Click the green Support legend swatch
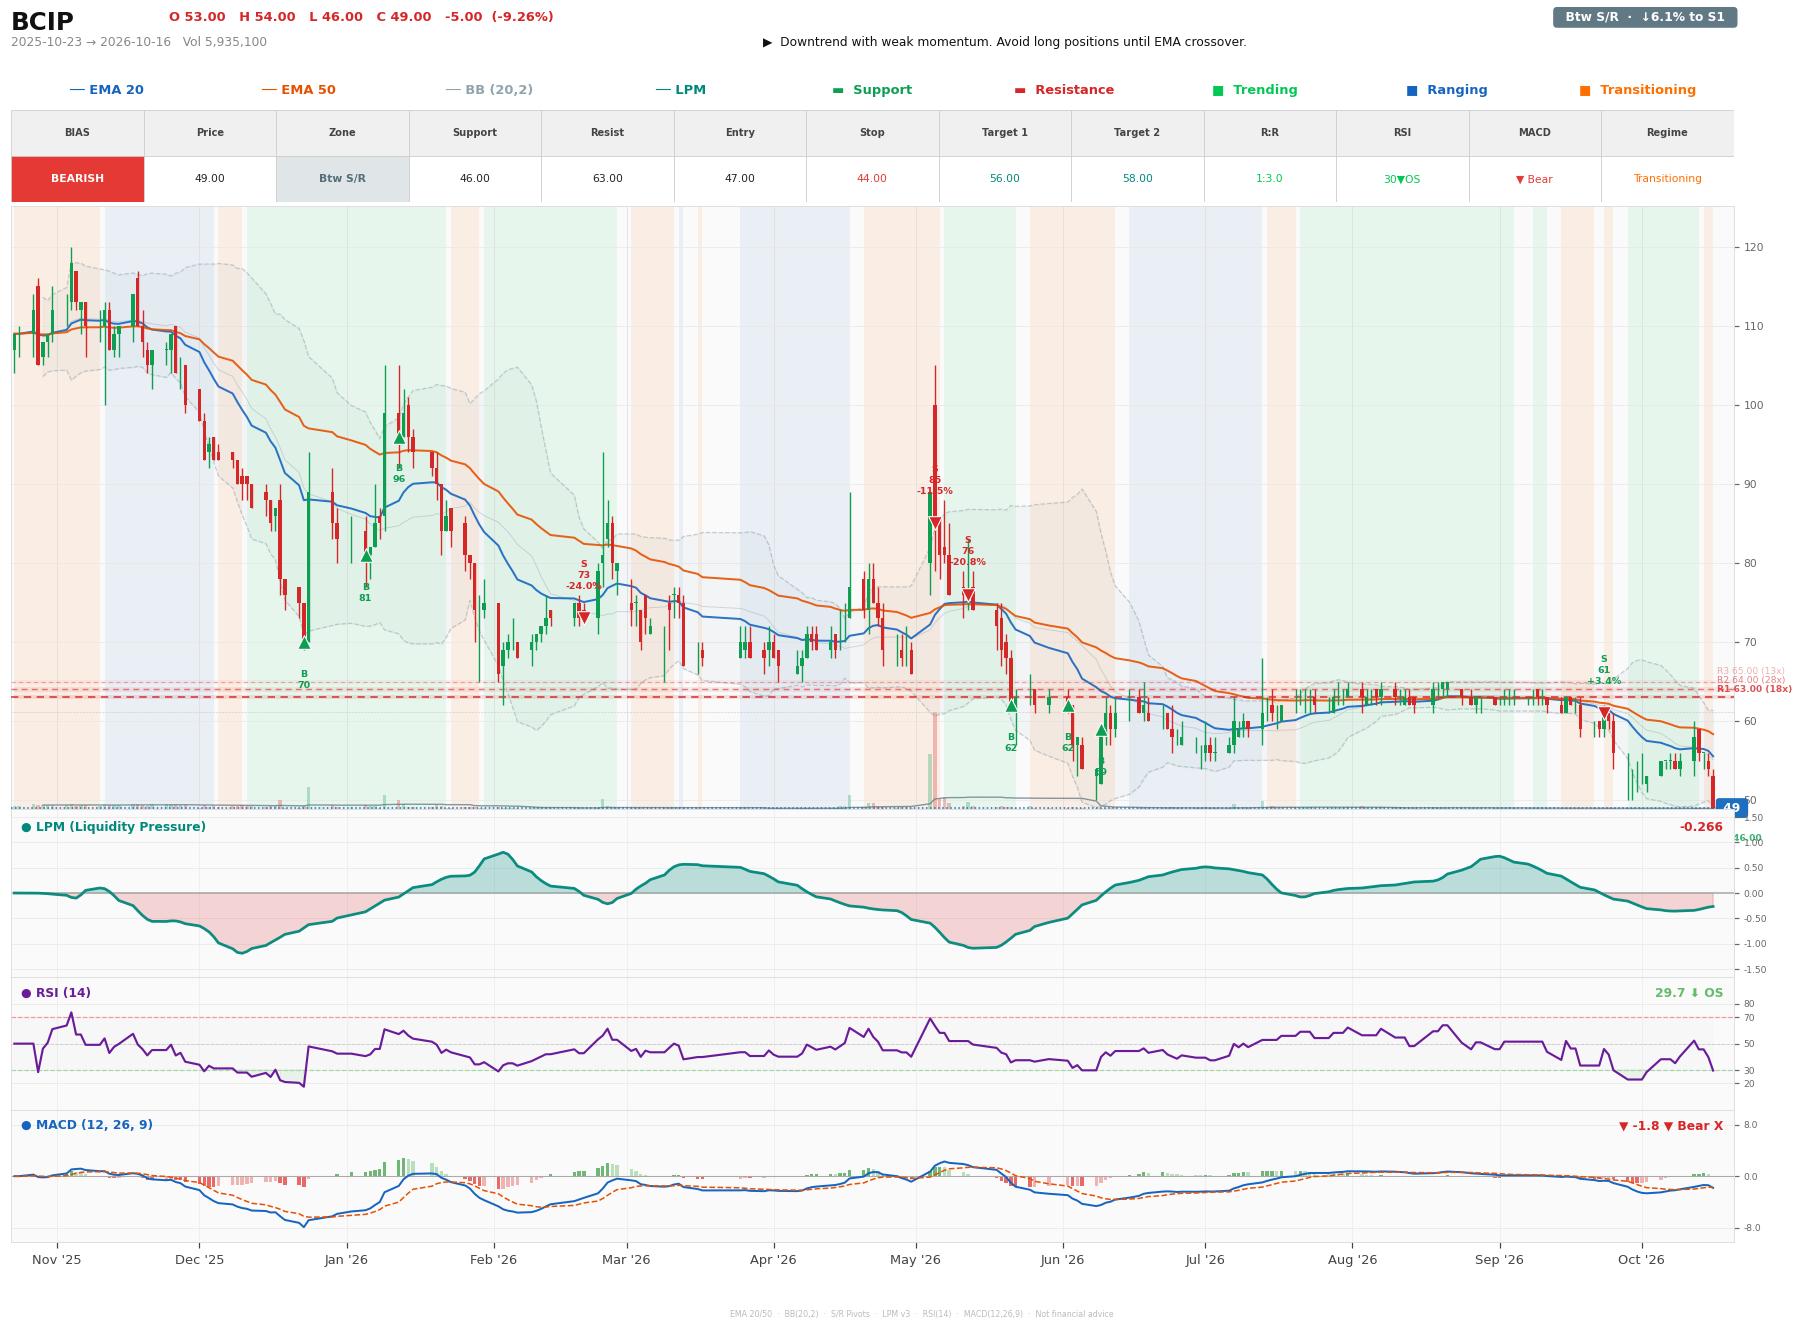The height and width of the screenshot is (1330, 1803). [x=838, y=90]
